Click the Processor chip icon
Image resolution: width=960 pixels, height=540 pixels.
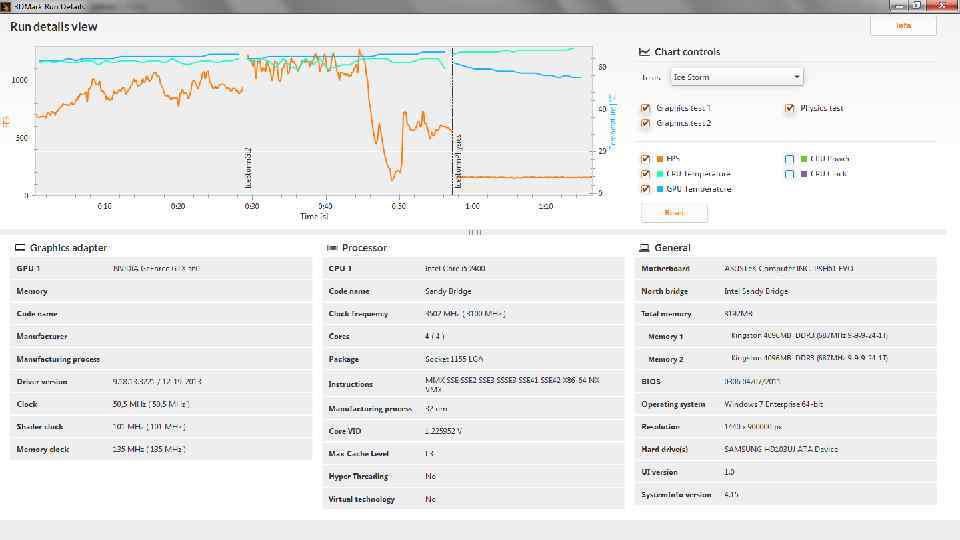coord(331,247)
